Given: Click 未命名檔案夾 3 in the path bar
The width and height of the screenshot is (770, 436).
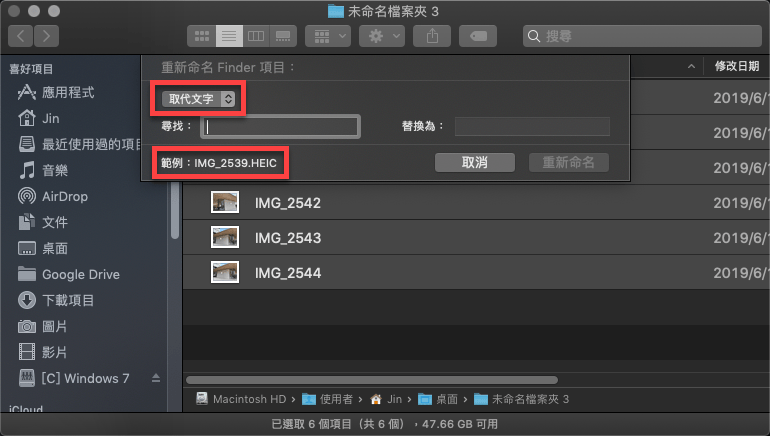Looking at the screenshot, I should 522,399.
